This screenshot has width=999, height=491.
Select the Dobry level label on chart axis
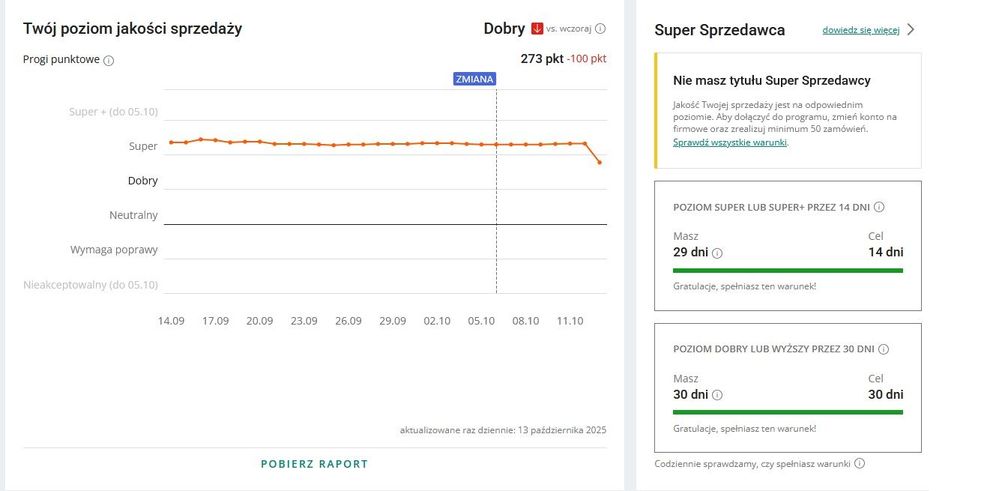coord(142,181)
